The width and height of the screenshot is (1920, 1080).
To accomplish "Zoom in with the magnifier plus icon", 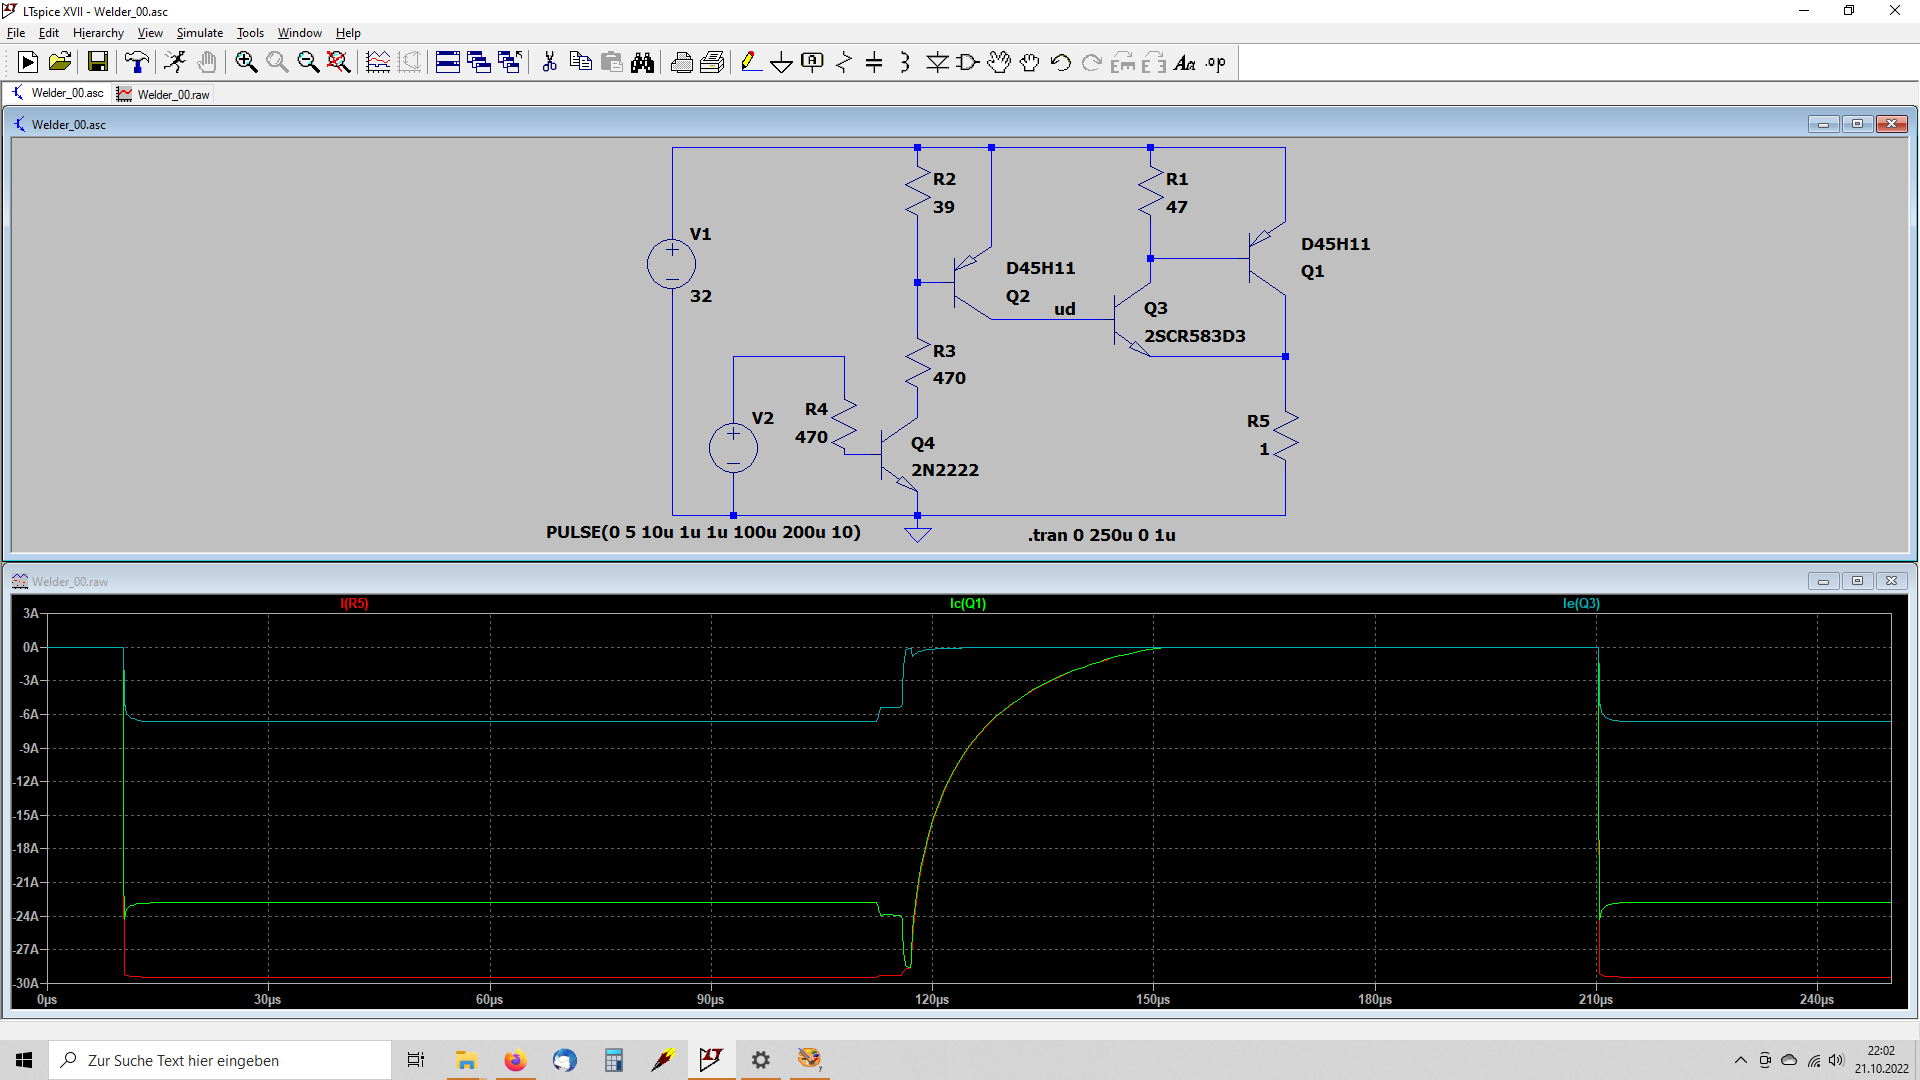I will [x=246, y=63].
